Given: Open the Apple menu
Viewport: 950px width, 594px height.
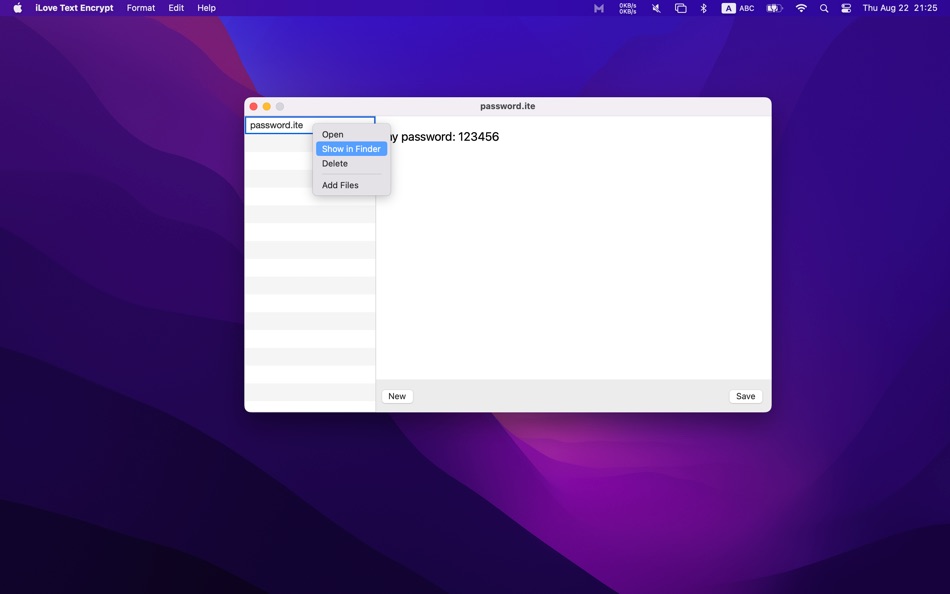Looking at the screenshot, I should (x=15, y=7).
